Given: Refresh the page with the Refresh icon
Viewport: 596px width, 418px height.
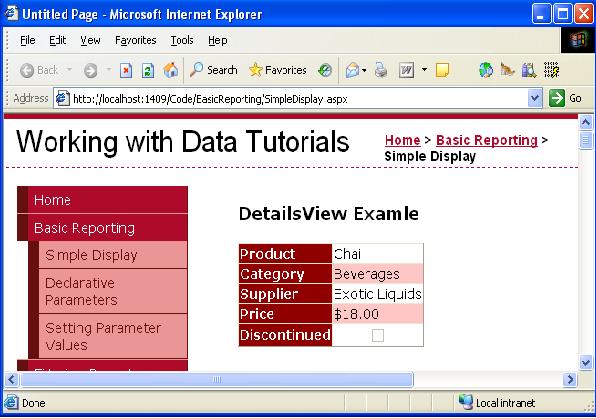Looking at the screenshot, I should [148, 70].
